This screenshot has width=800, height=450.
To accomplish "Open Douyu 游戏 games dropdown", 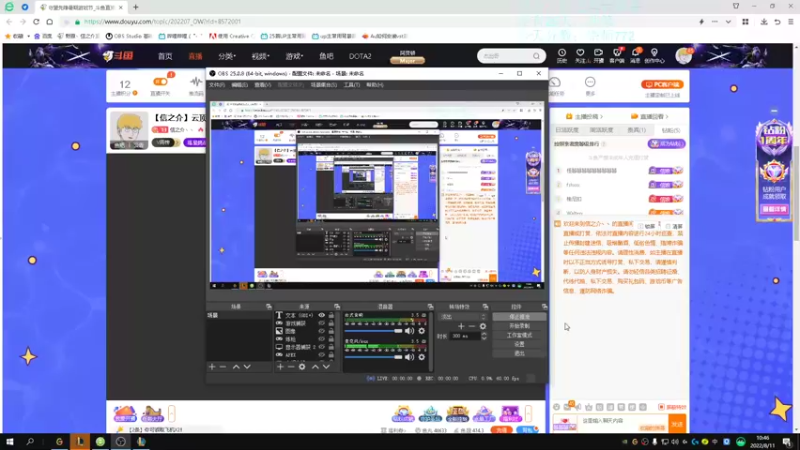I will click(x=294, y=56).
